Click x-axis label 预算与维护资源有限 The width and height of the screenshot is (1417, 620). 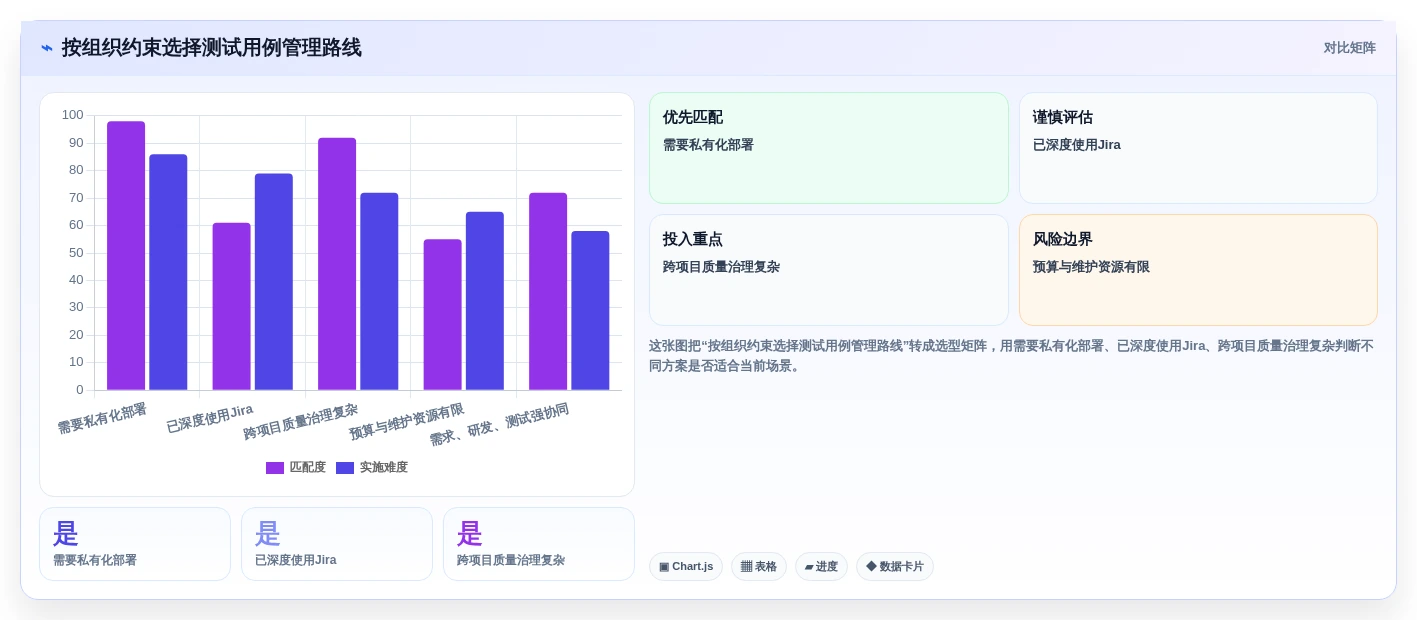point(407,422)
